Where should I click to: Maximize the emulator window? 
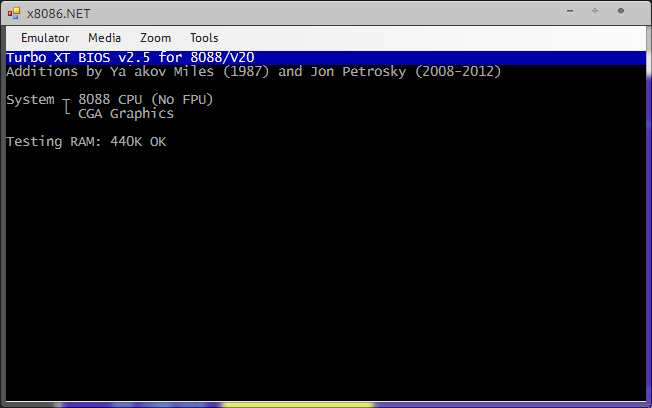[594, 11]
